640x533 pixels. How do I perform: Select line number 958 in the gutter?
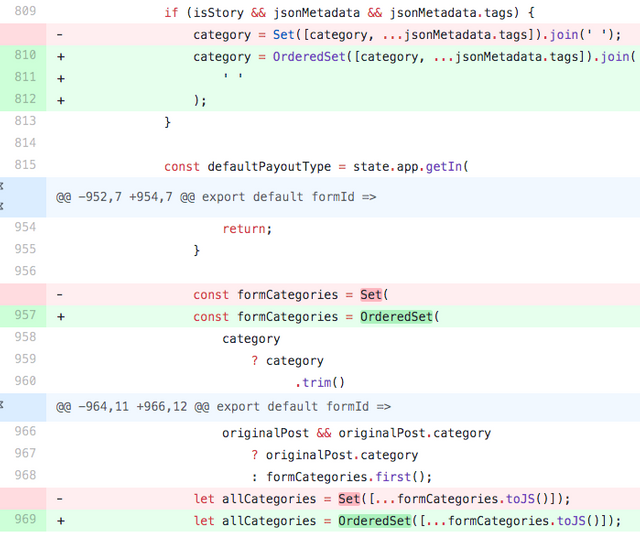[x=25, y=338]
